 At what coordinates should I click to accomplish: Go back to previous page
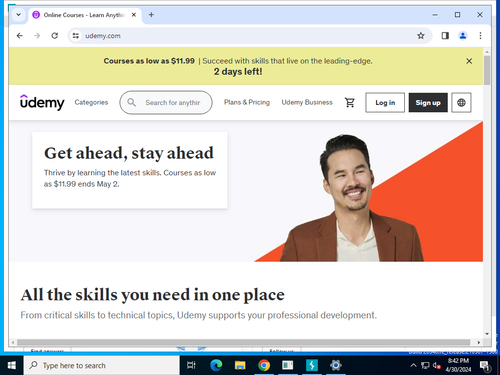(20, 36)
